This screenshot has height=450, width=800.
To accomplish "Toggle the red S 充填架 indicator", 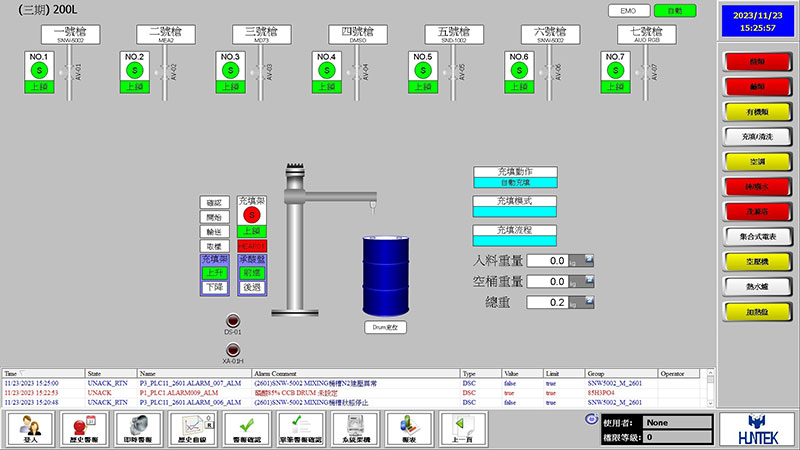I will point(252,214).
